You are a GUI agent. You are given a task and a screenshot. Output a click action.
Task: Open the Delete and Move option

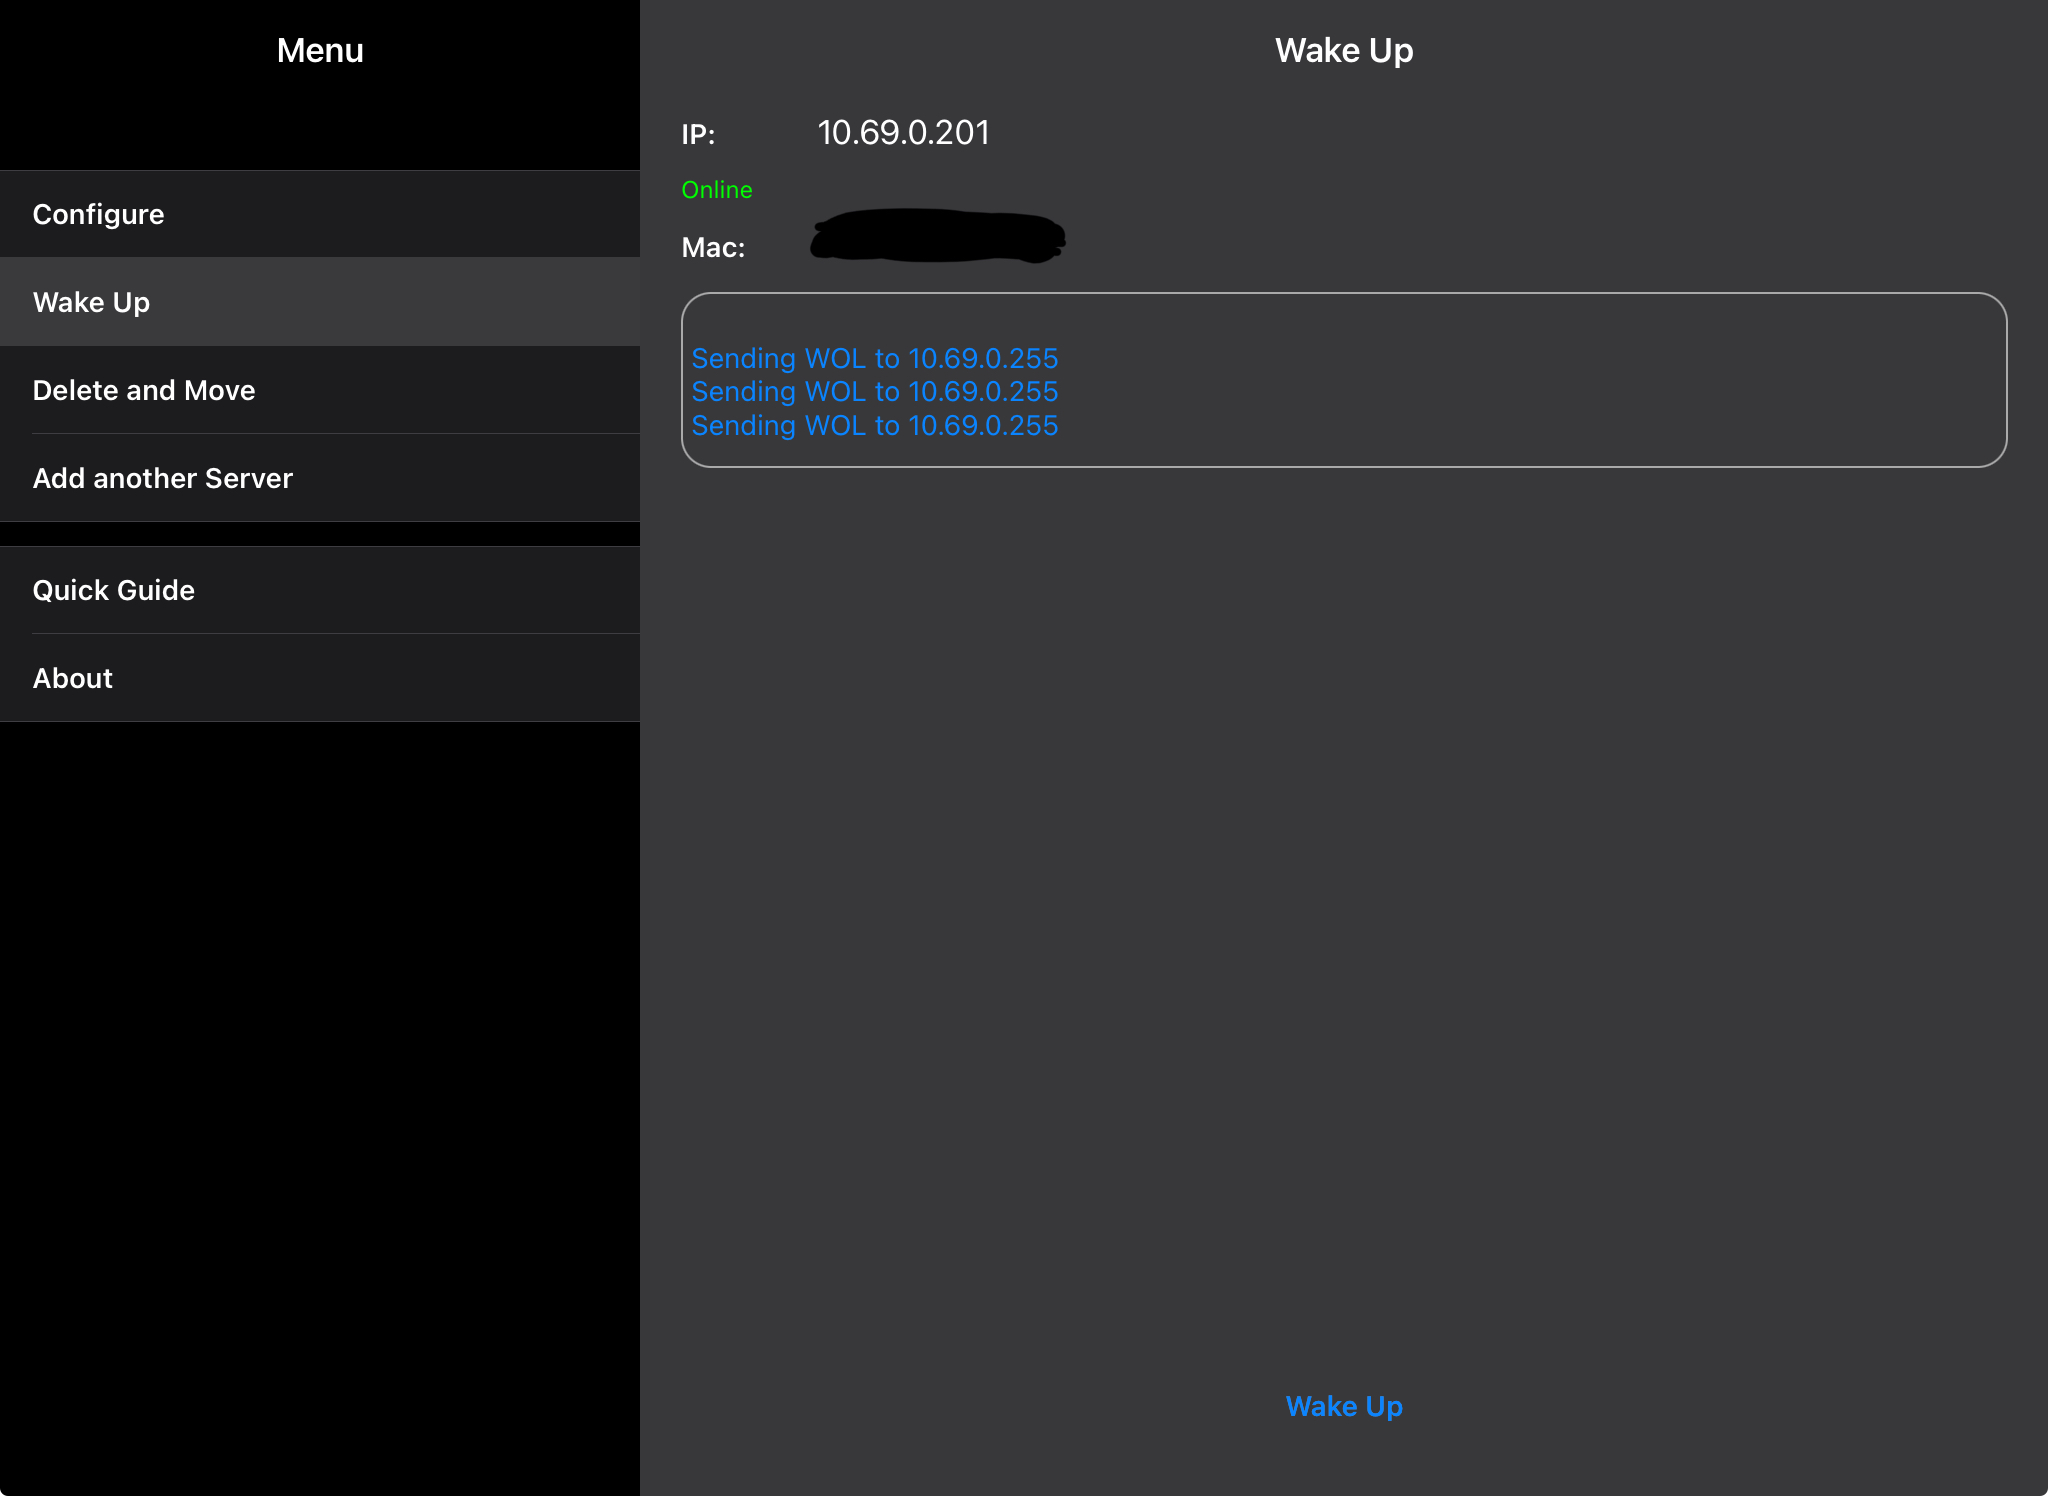[144, 390]
